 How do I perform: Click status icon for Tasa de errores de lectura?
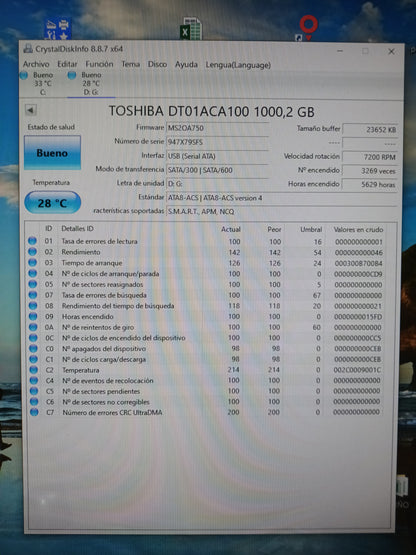32,241
